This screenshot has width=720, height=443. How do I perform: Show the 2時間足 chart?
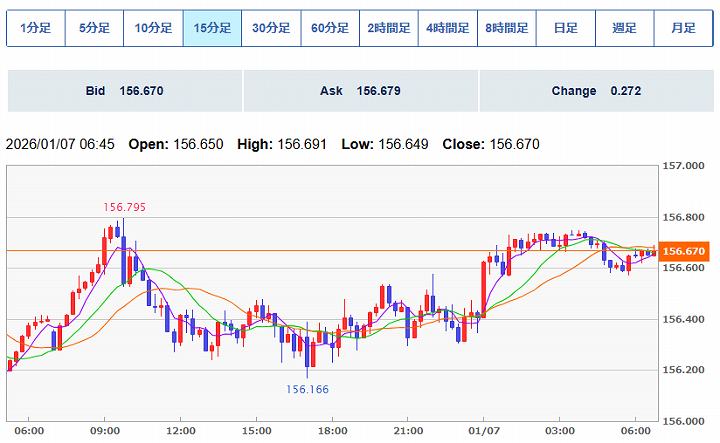click(389, 28)
